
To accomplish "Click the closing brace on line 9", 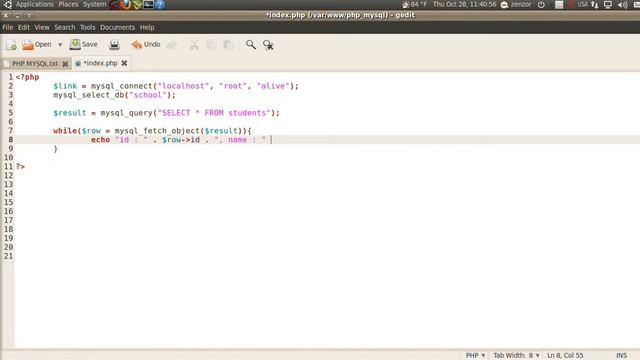I will pos(56,149).
